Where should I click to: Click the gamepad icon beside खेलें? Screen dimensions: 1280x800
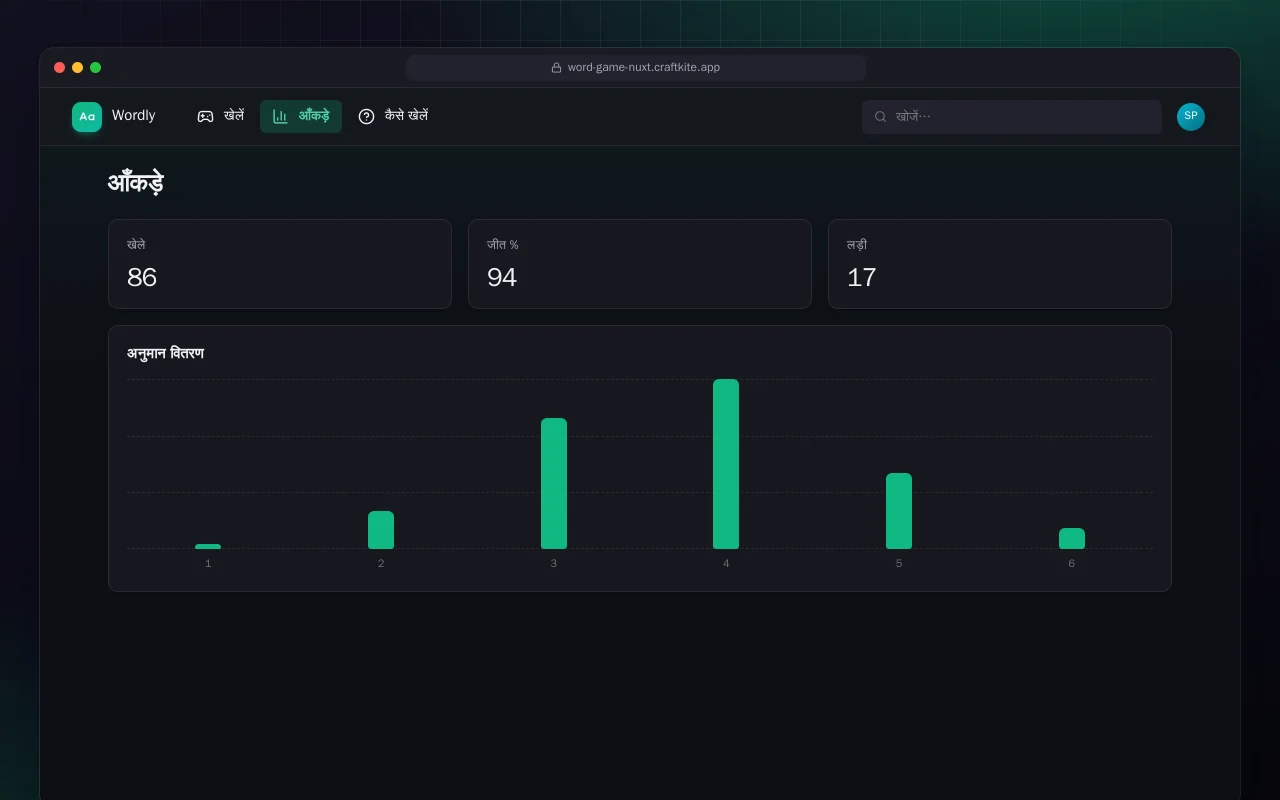click(205, 117)
